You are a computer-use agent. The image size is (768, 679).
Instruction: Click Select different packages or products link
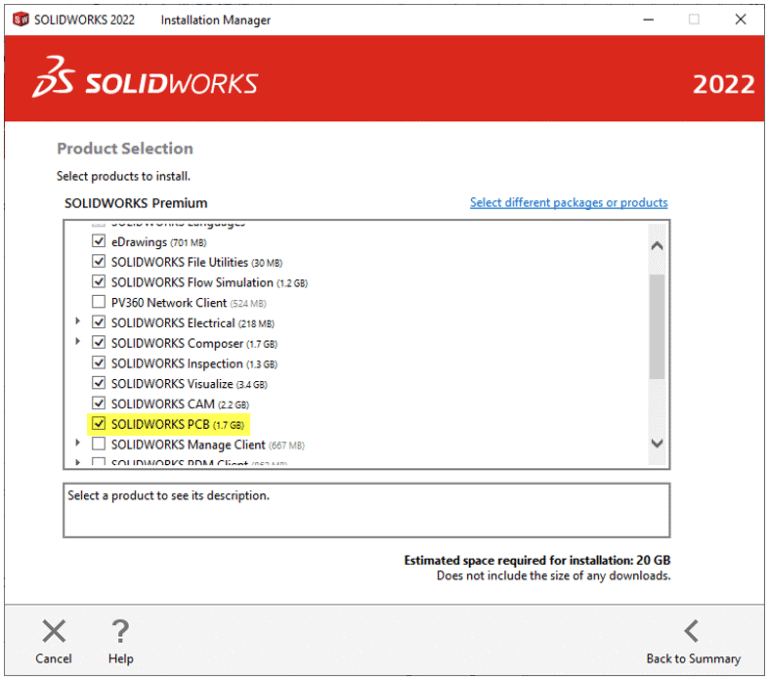569,202
